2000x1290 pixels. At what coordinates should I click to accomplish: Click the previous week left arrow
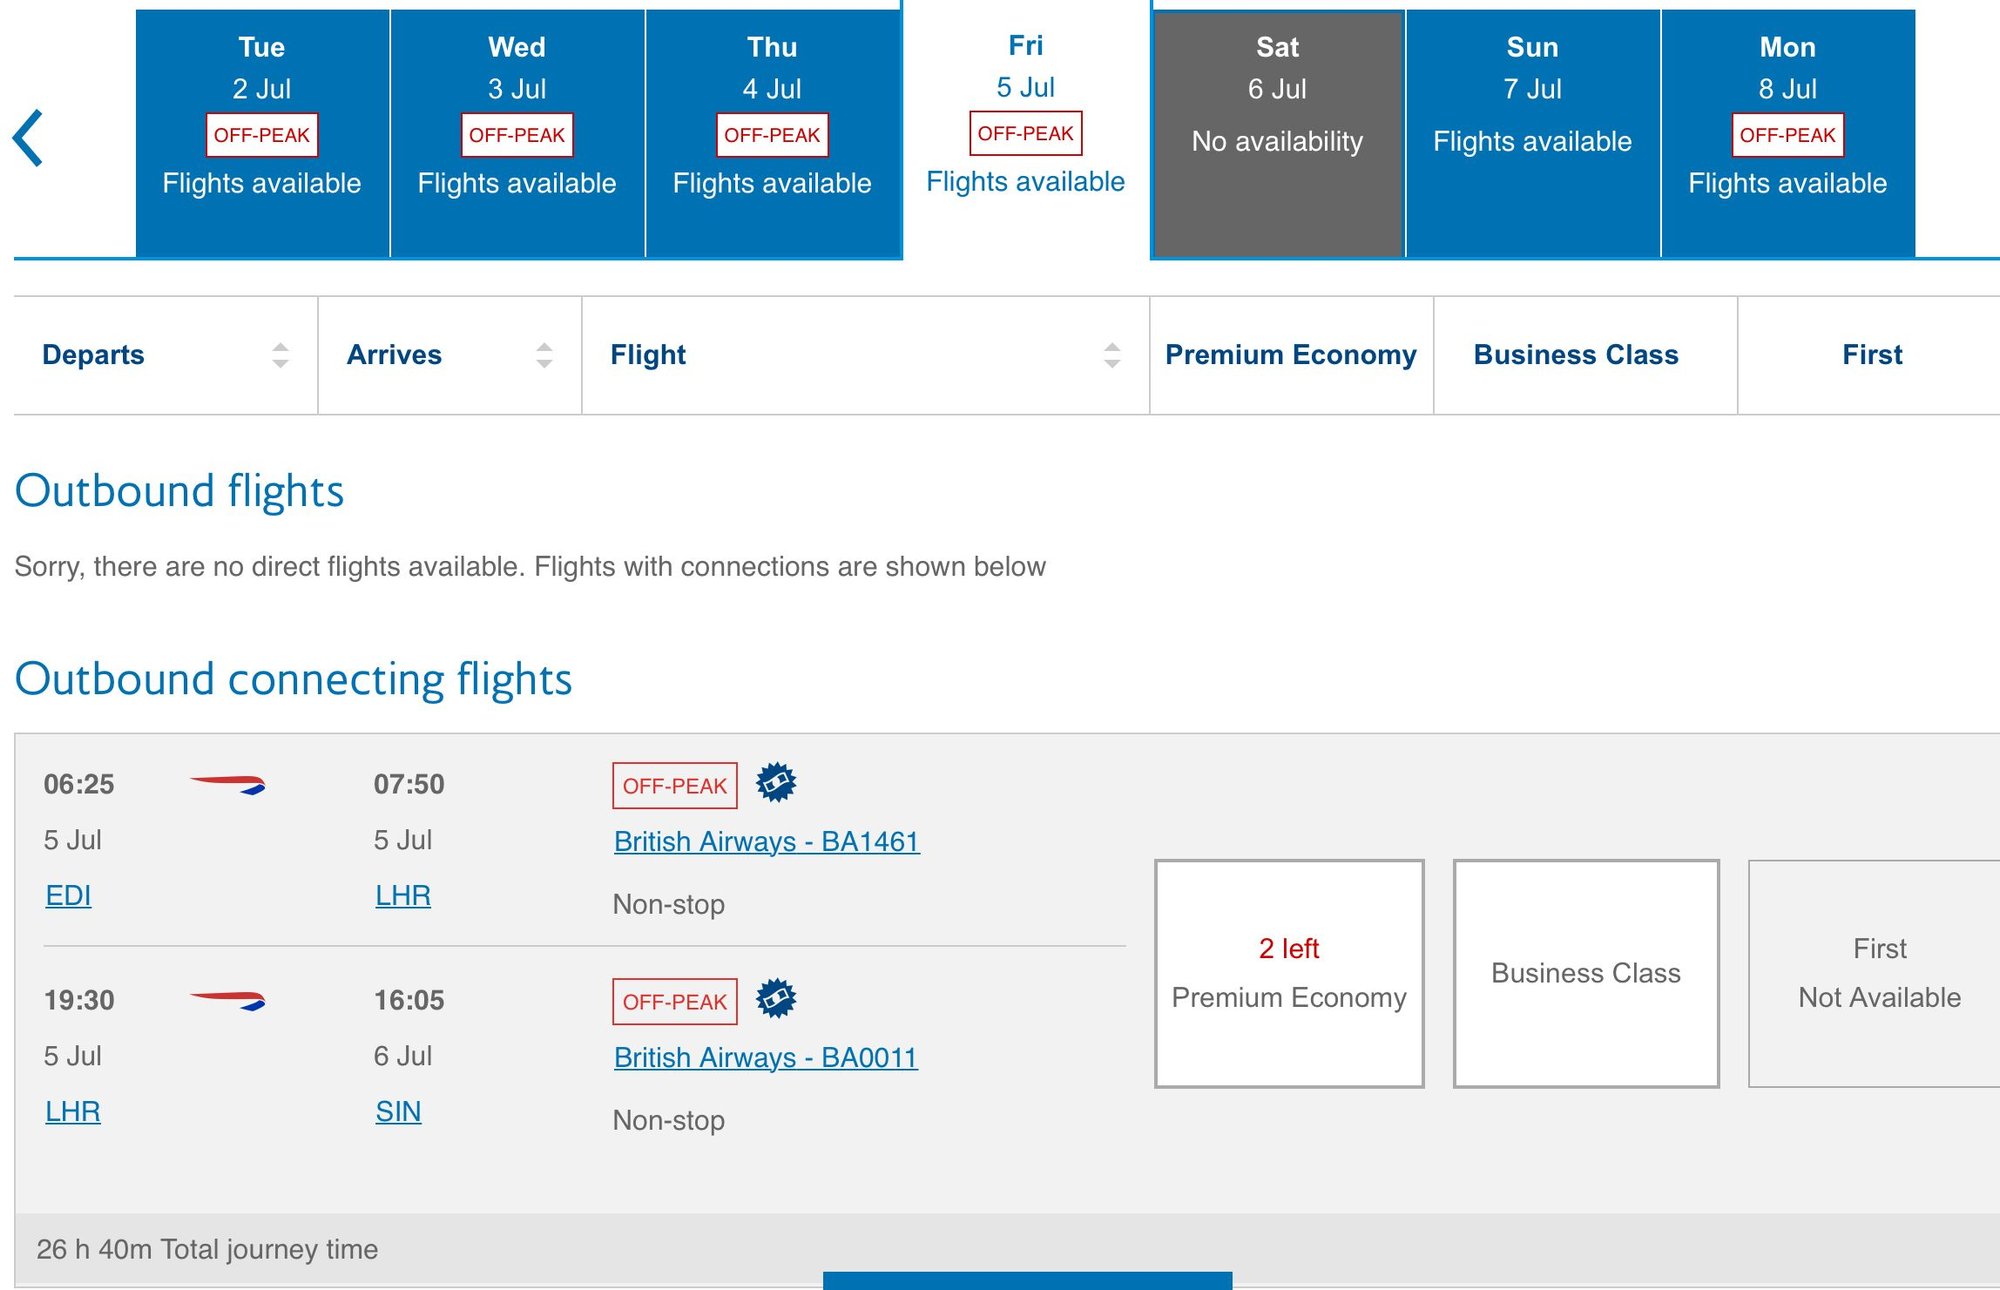[x=28, y=137]
